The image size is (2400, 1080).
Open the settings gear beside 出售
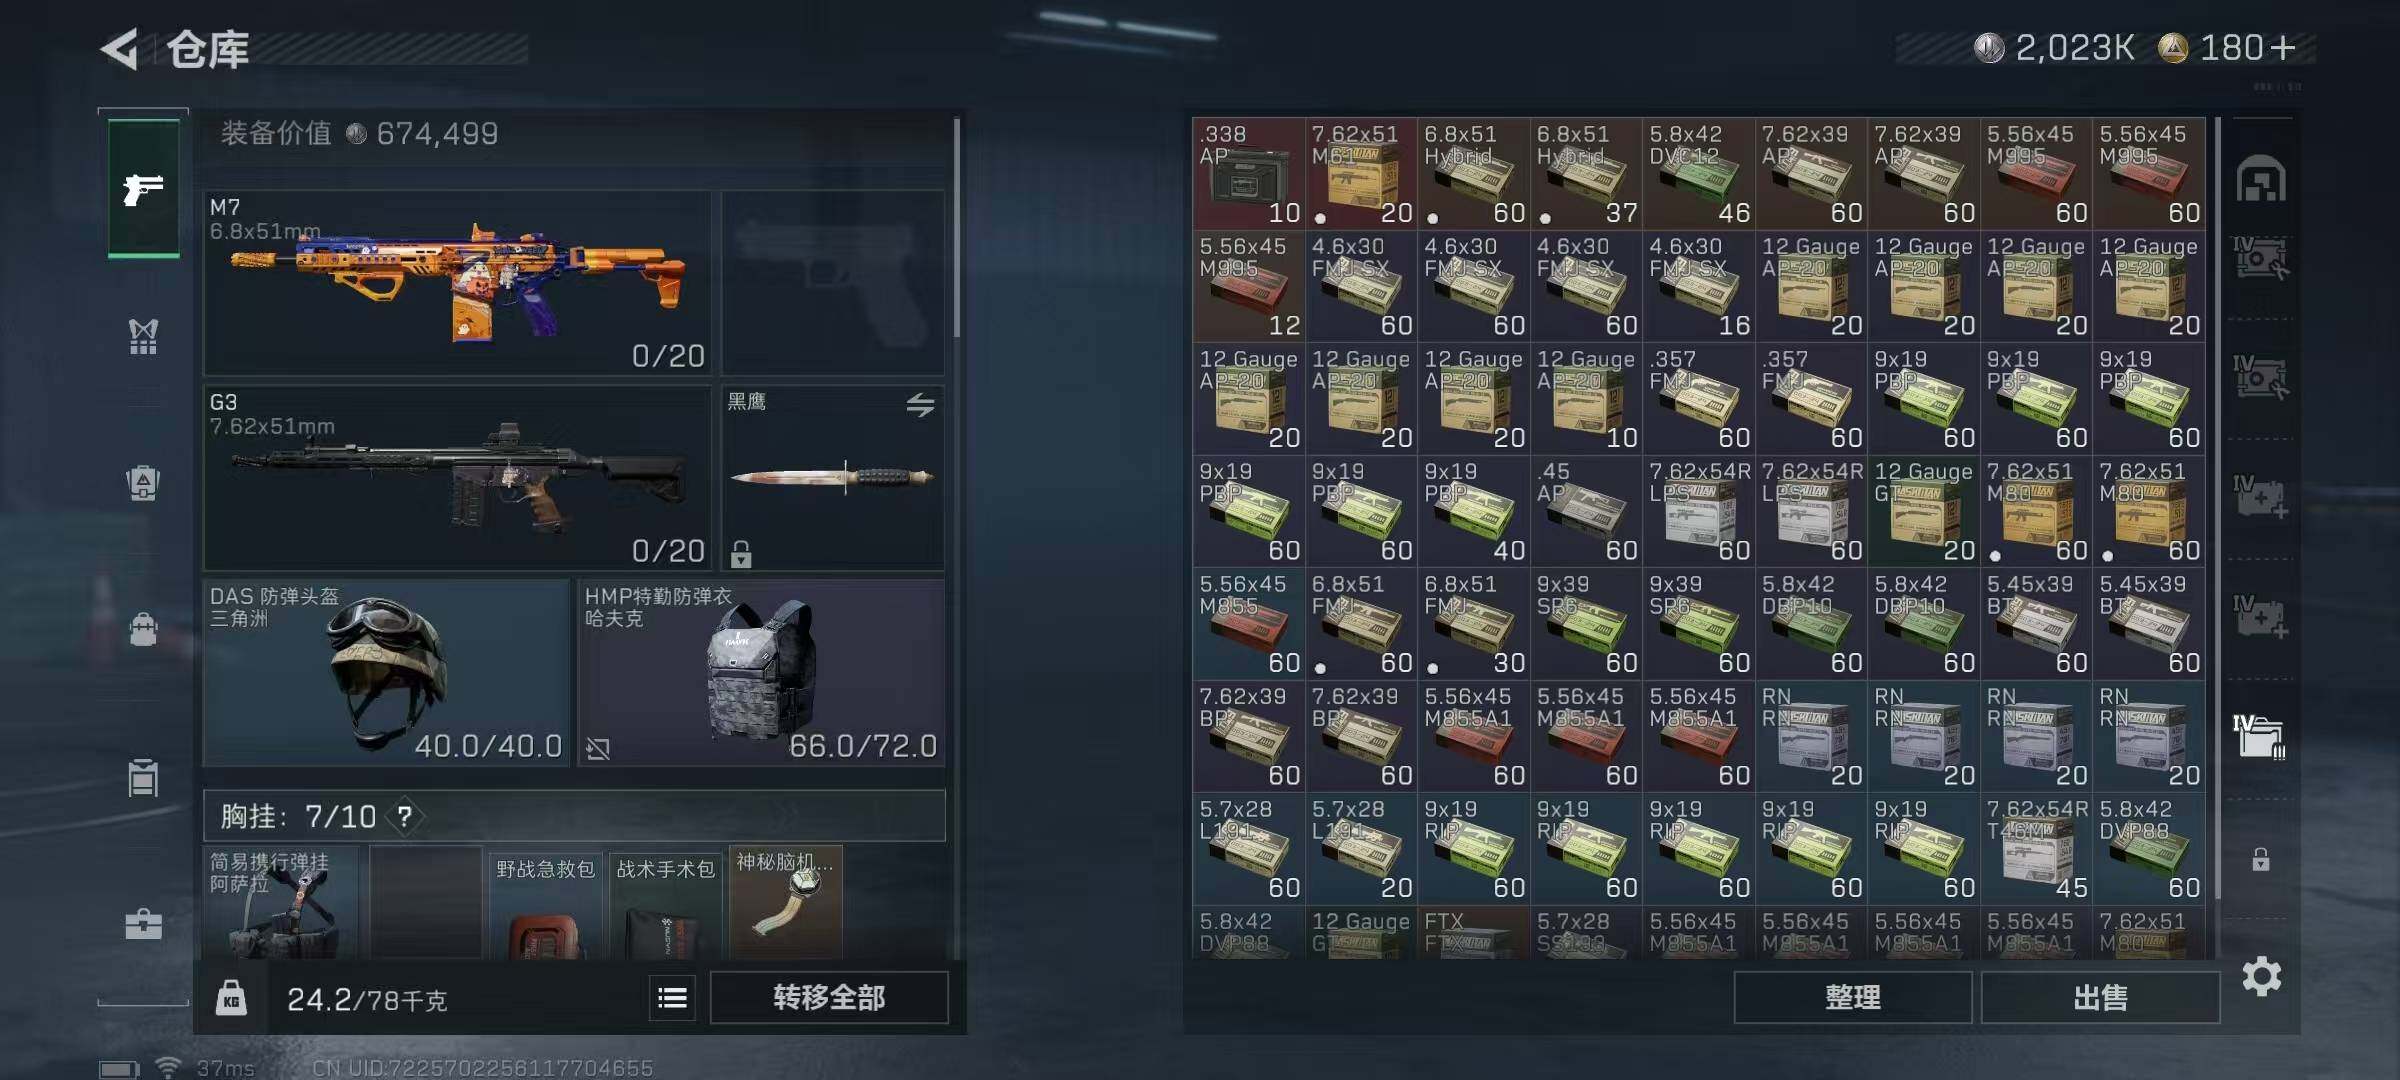coord(2262,976)
